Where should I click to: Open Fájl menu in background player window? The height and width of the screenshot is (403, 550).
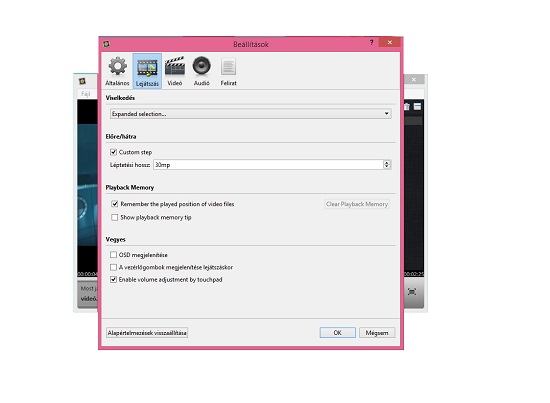click(85, 94)
